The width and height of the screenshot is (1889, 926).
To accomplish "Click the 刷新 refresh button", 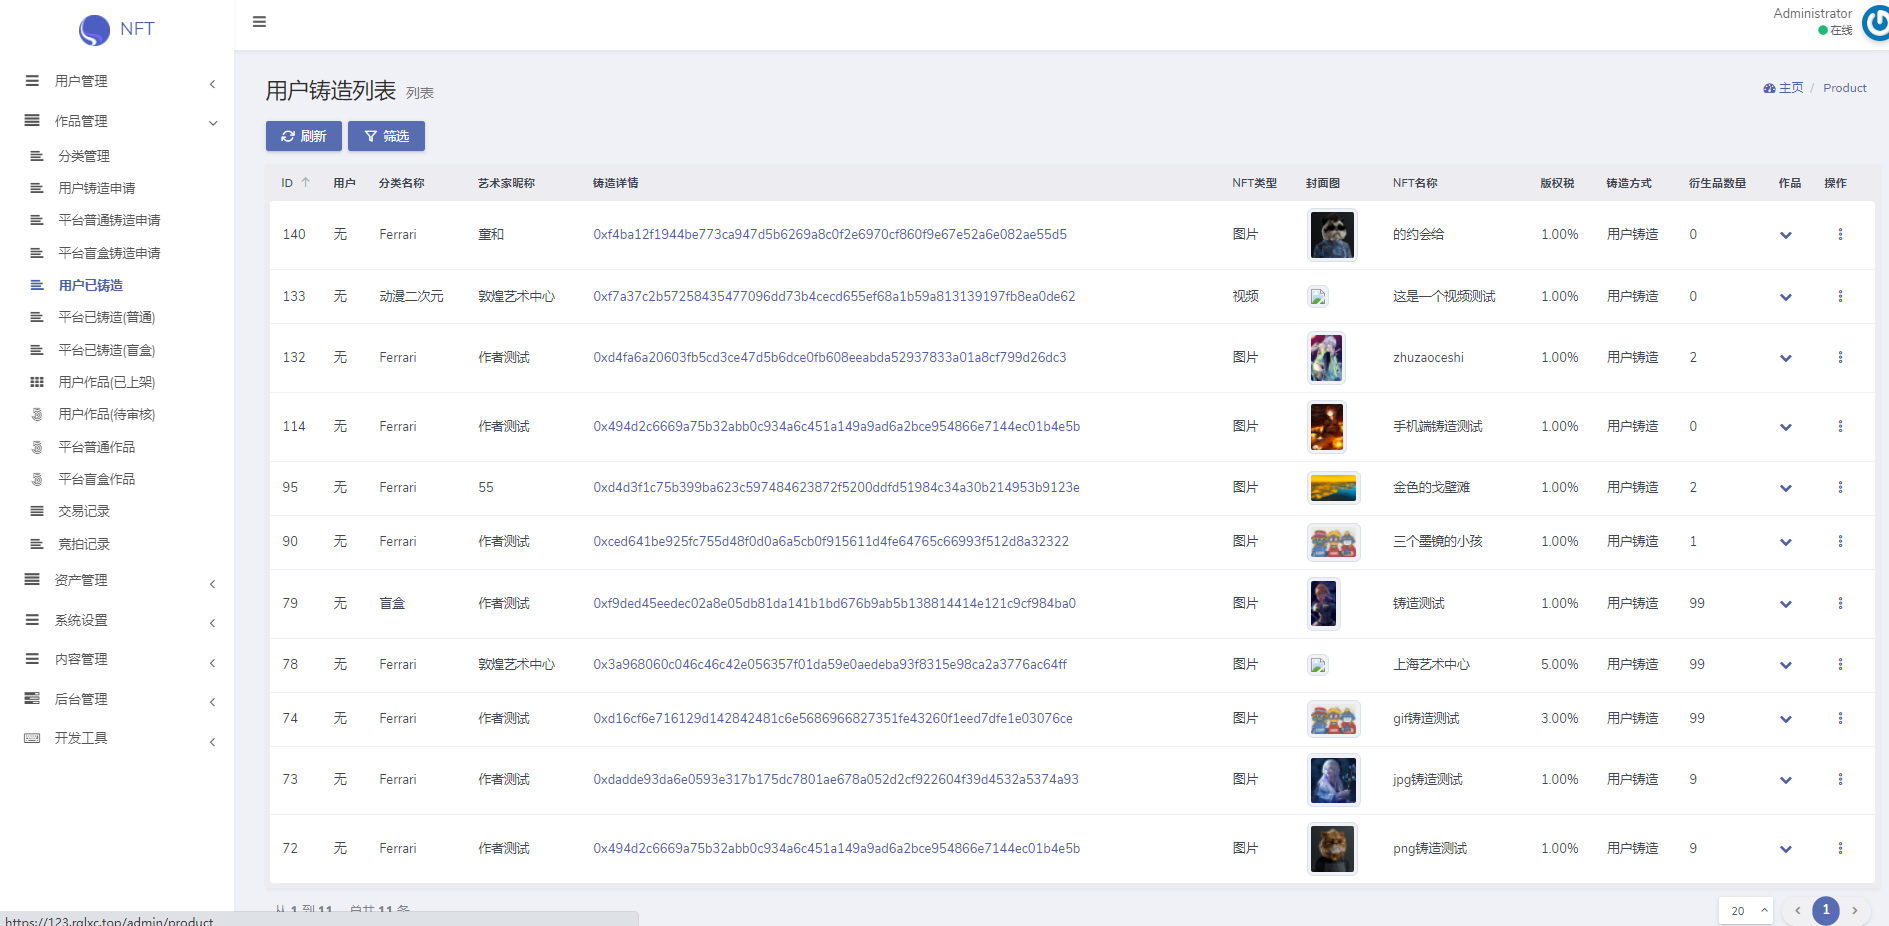I will 303,136.
